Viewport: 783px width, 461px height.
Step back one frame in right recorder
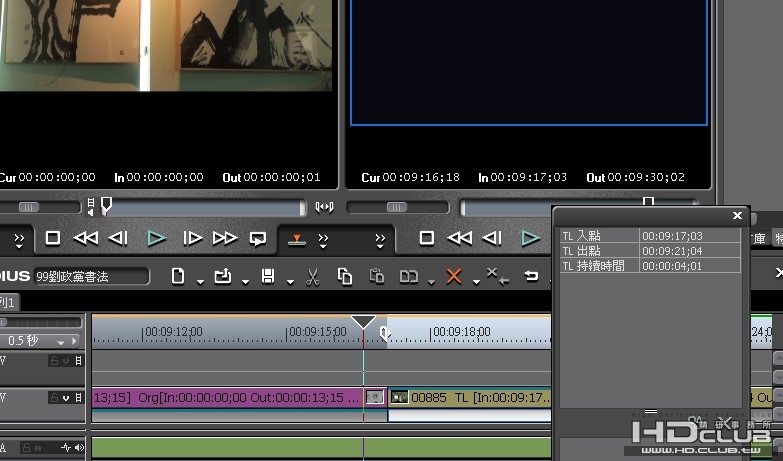[x=492, y=238]
